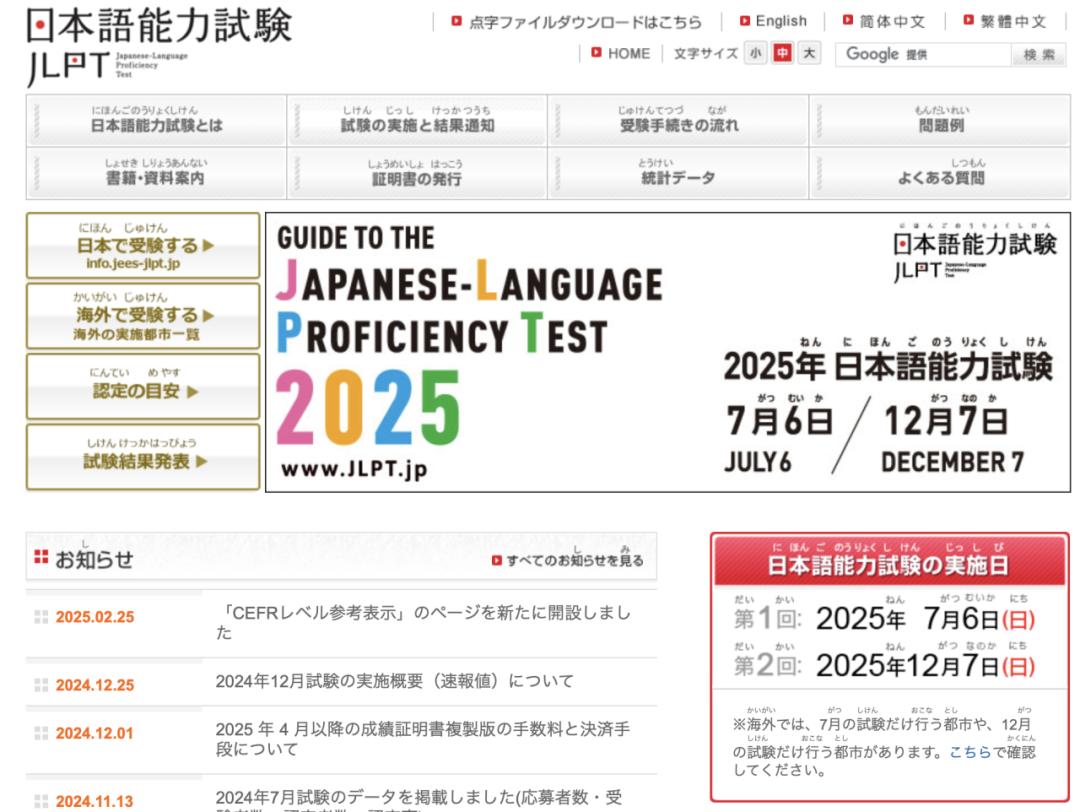Open よくある質問 menu
This screenshot has height=812, width=1080.
(x=940, y=174)
